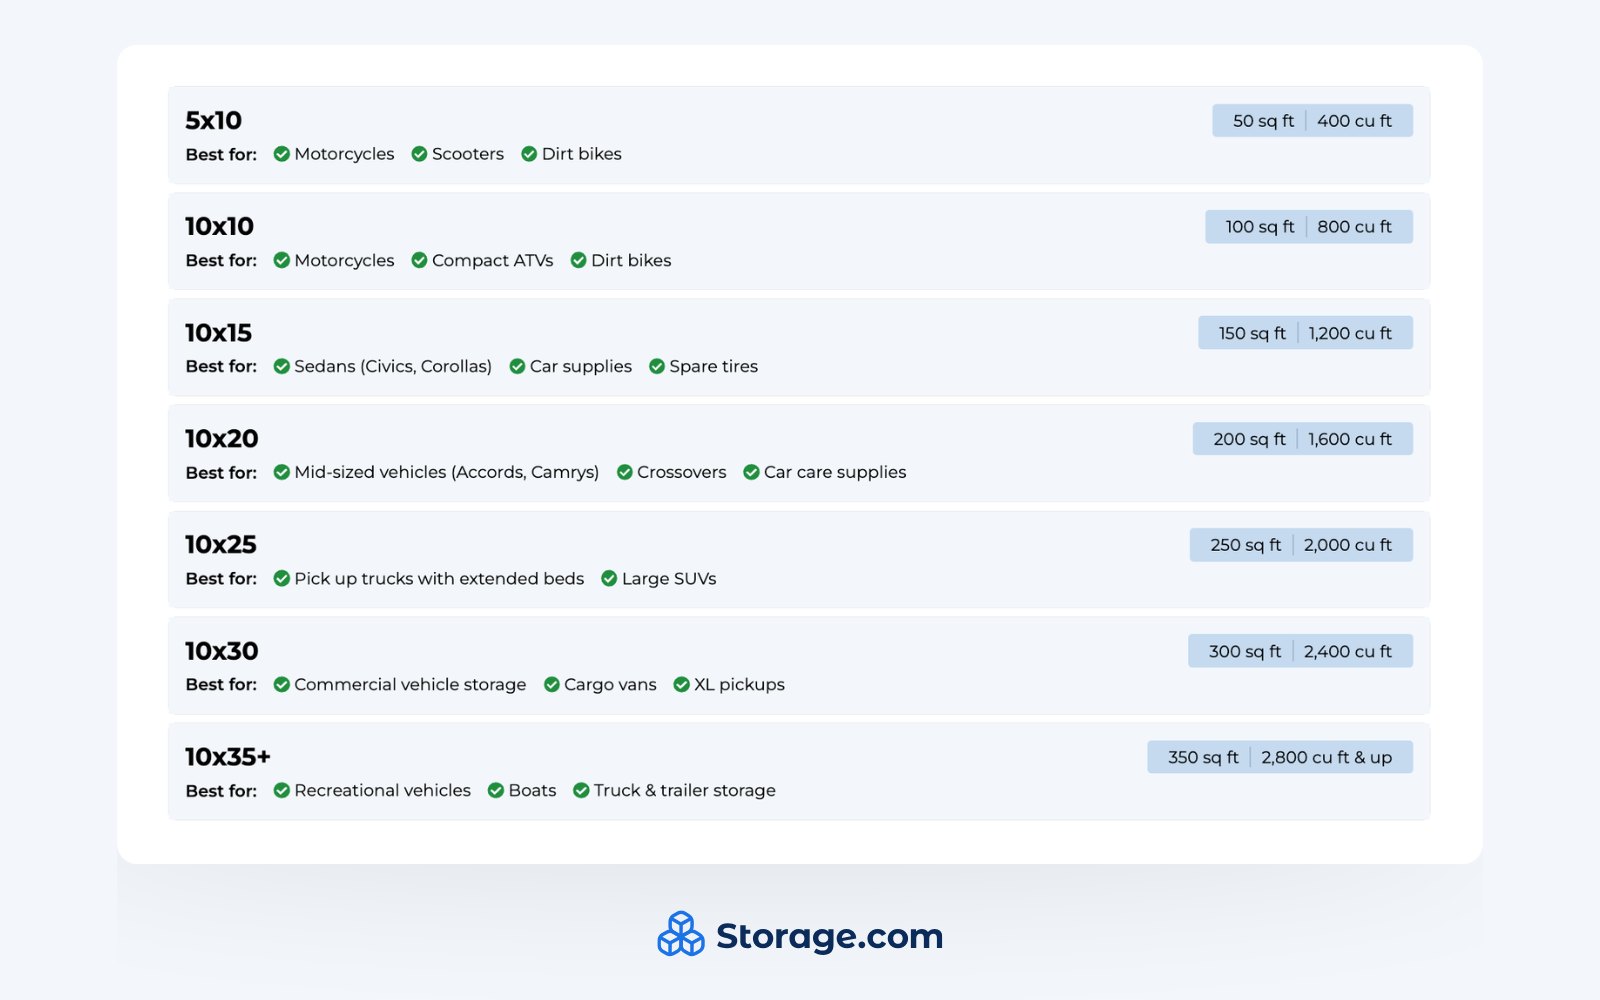Click the 250 sq ft label

coord(1246,545)
